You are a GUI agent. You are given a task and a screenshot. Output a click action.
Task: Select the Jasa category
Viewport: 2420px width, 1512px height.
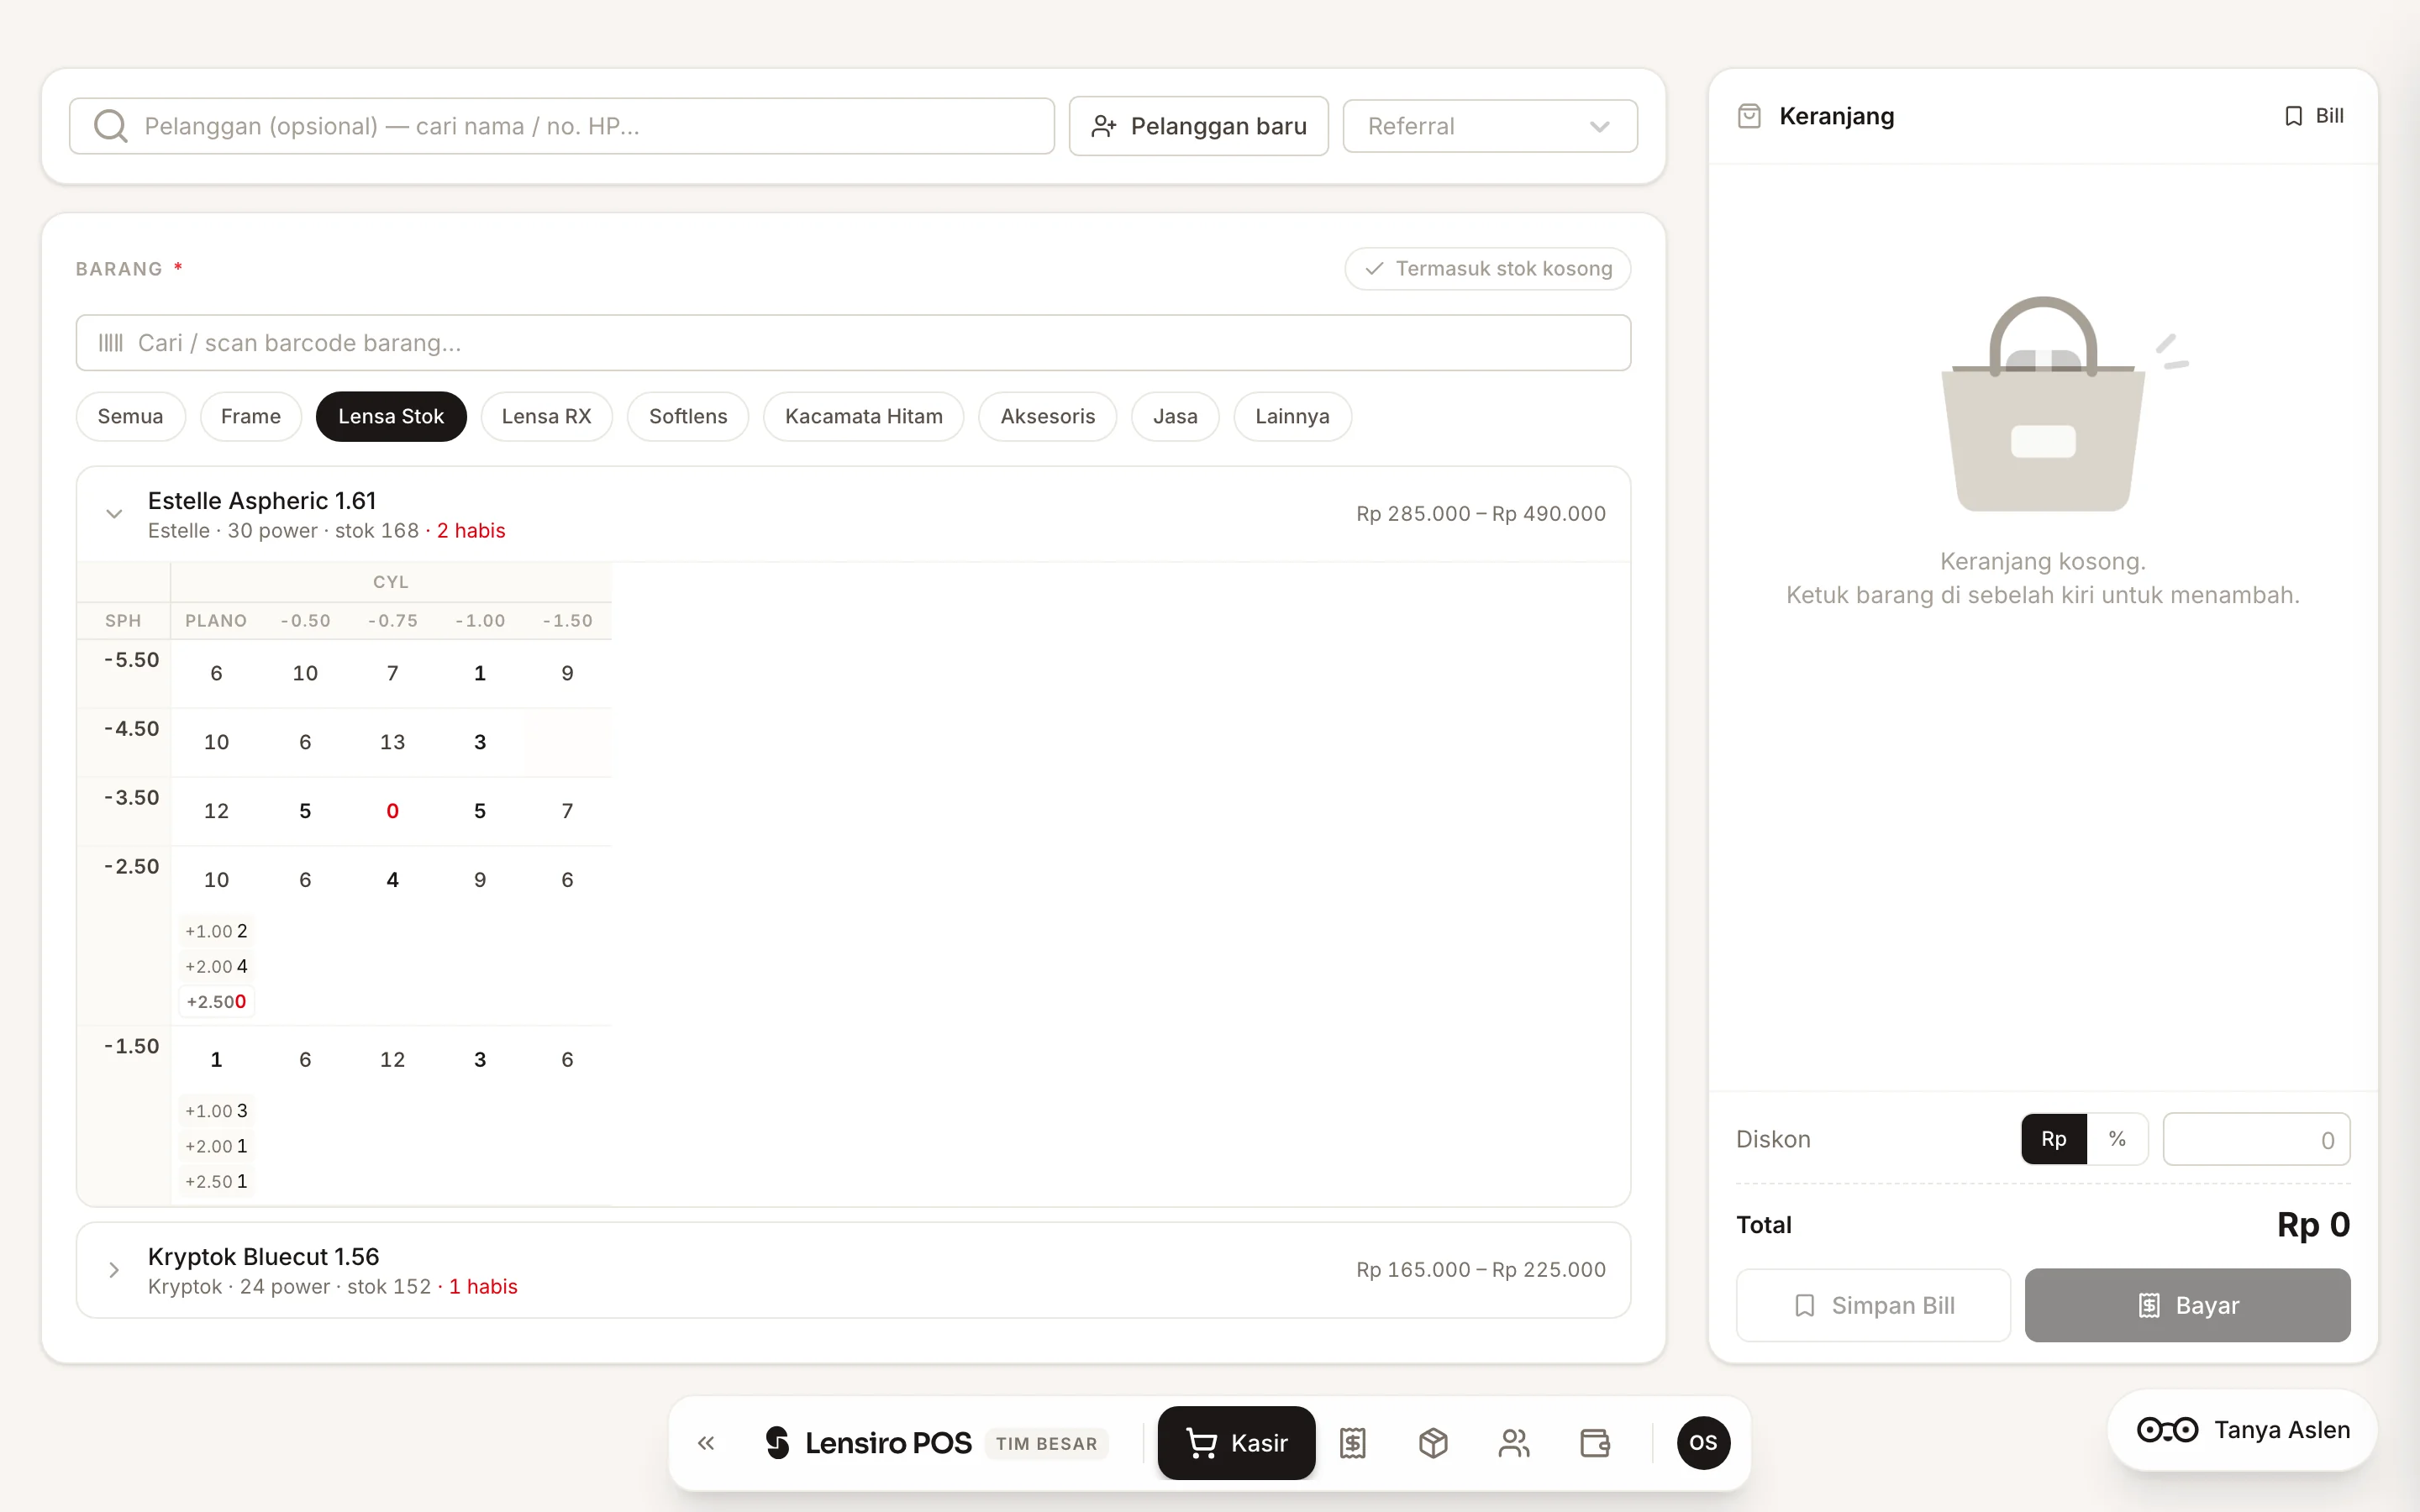(1175, 416)
